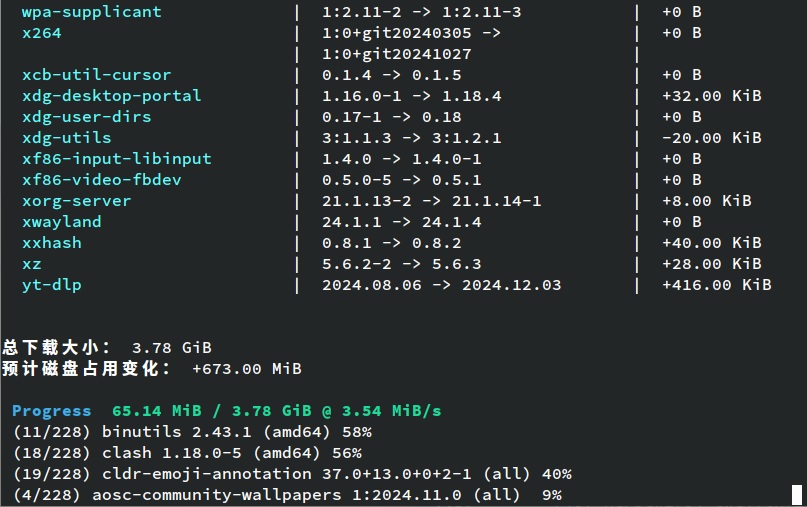Click the +673.00 MiB disk usage change value
The width and height of the screenshot is (807, 507).
tap(246, 369)
